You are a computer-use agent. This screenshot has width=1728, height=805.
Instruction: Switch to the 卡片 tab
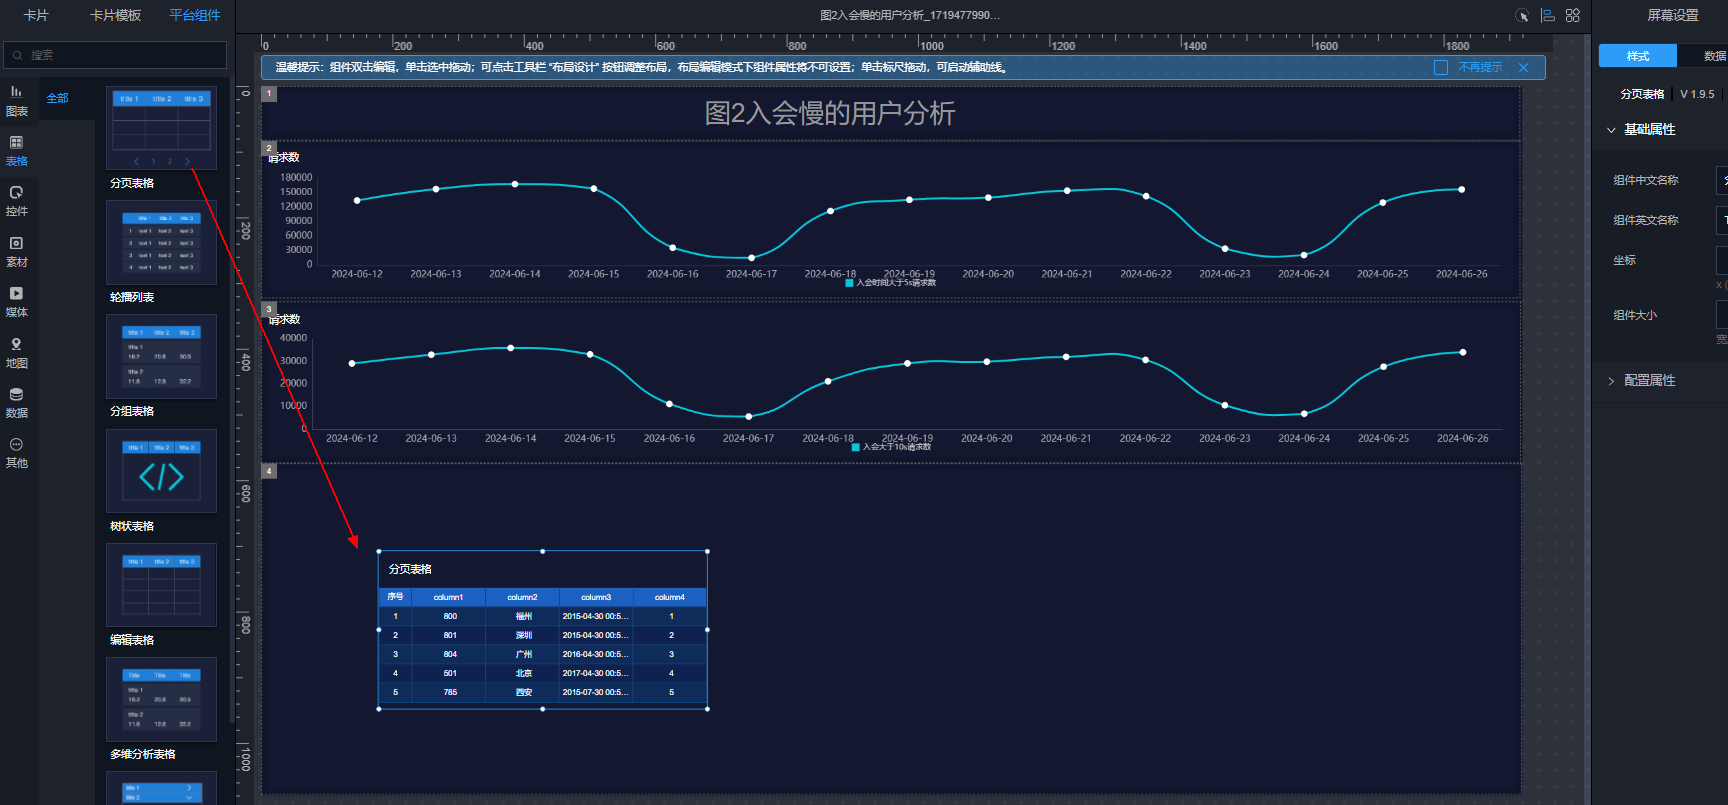pyautogui.click(x=36, y=15)
